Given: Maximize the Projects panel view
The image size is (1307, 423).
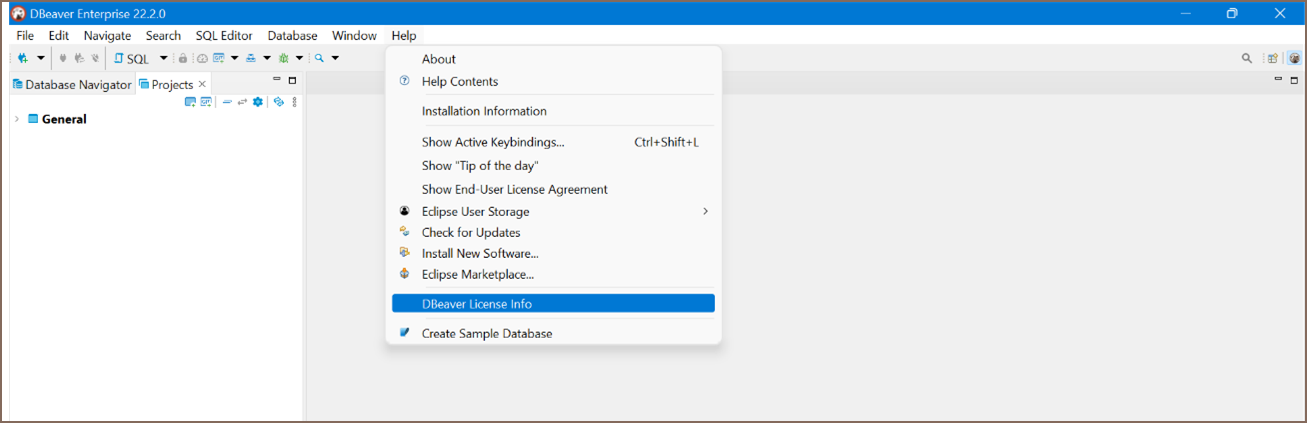Looking at the screenshot, I should coord(292,81).
